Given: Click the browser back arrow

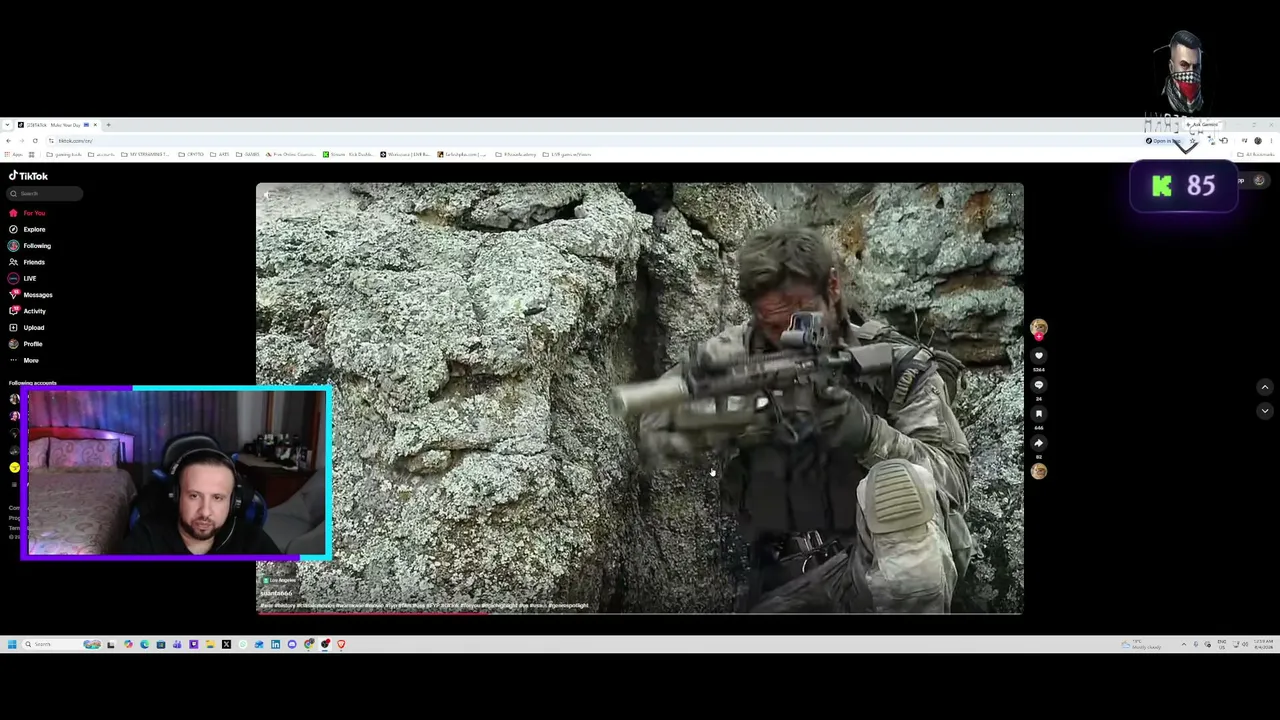Looking at the screenshot, I should (8, 141).
